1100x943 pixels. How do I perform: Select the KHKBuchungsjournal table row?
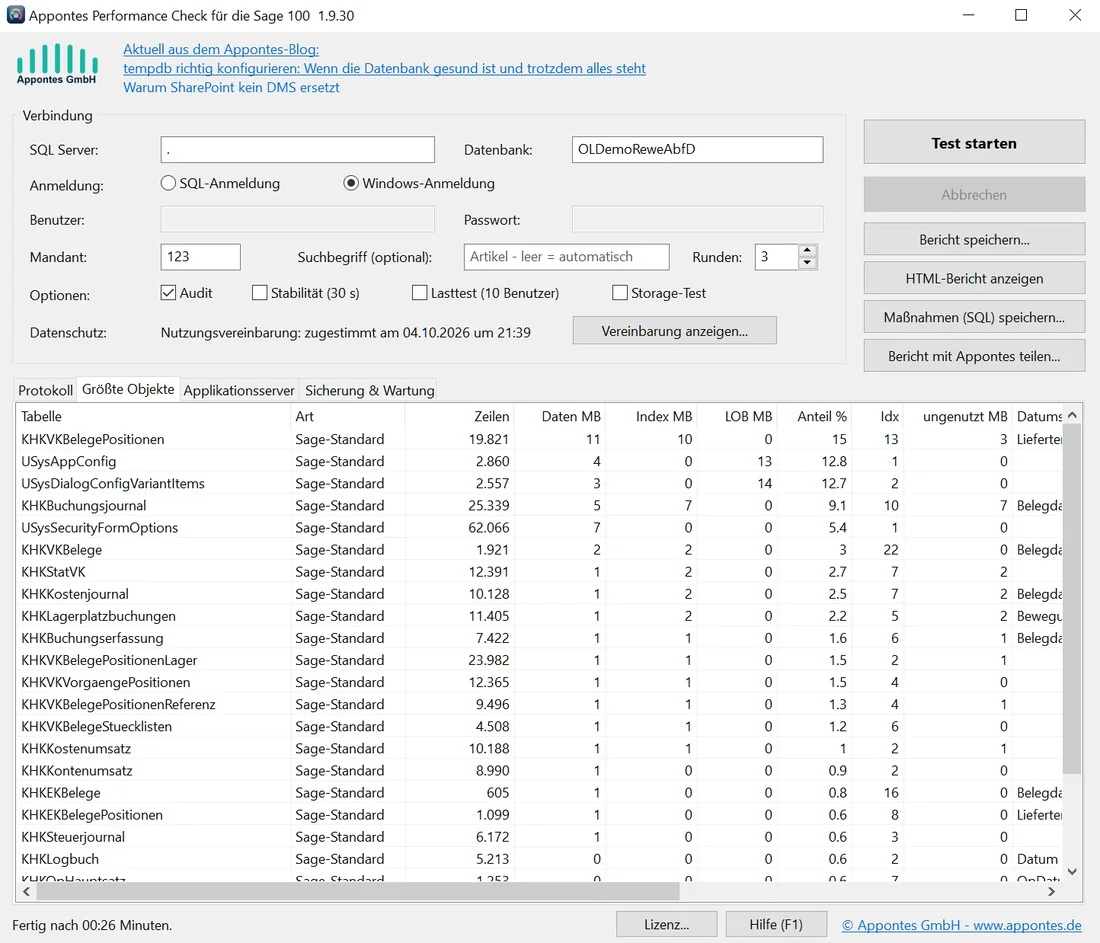[x=539, y=505]
